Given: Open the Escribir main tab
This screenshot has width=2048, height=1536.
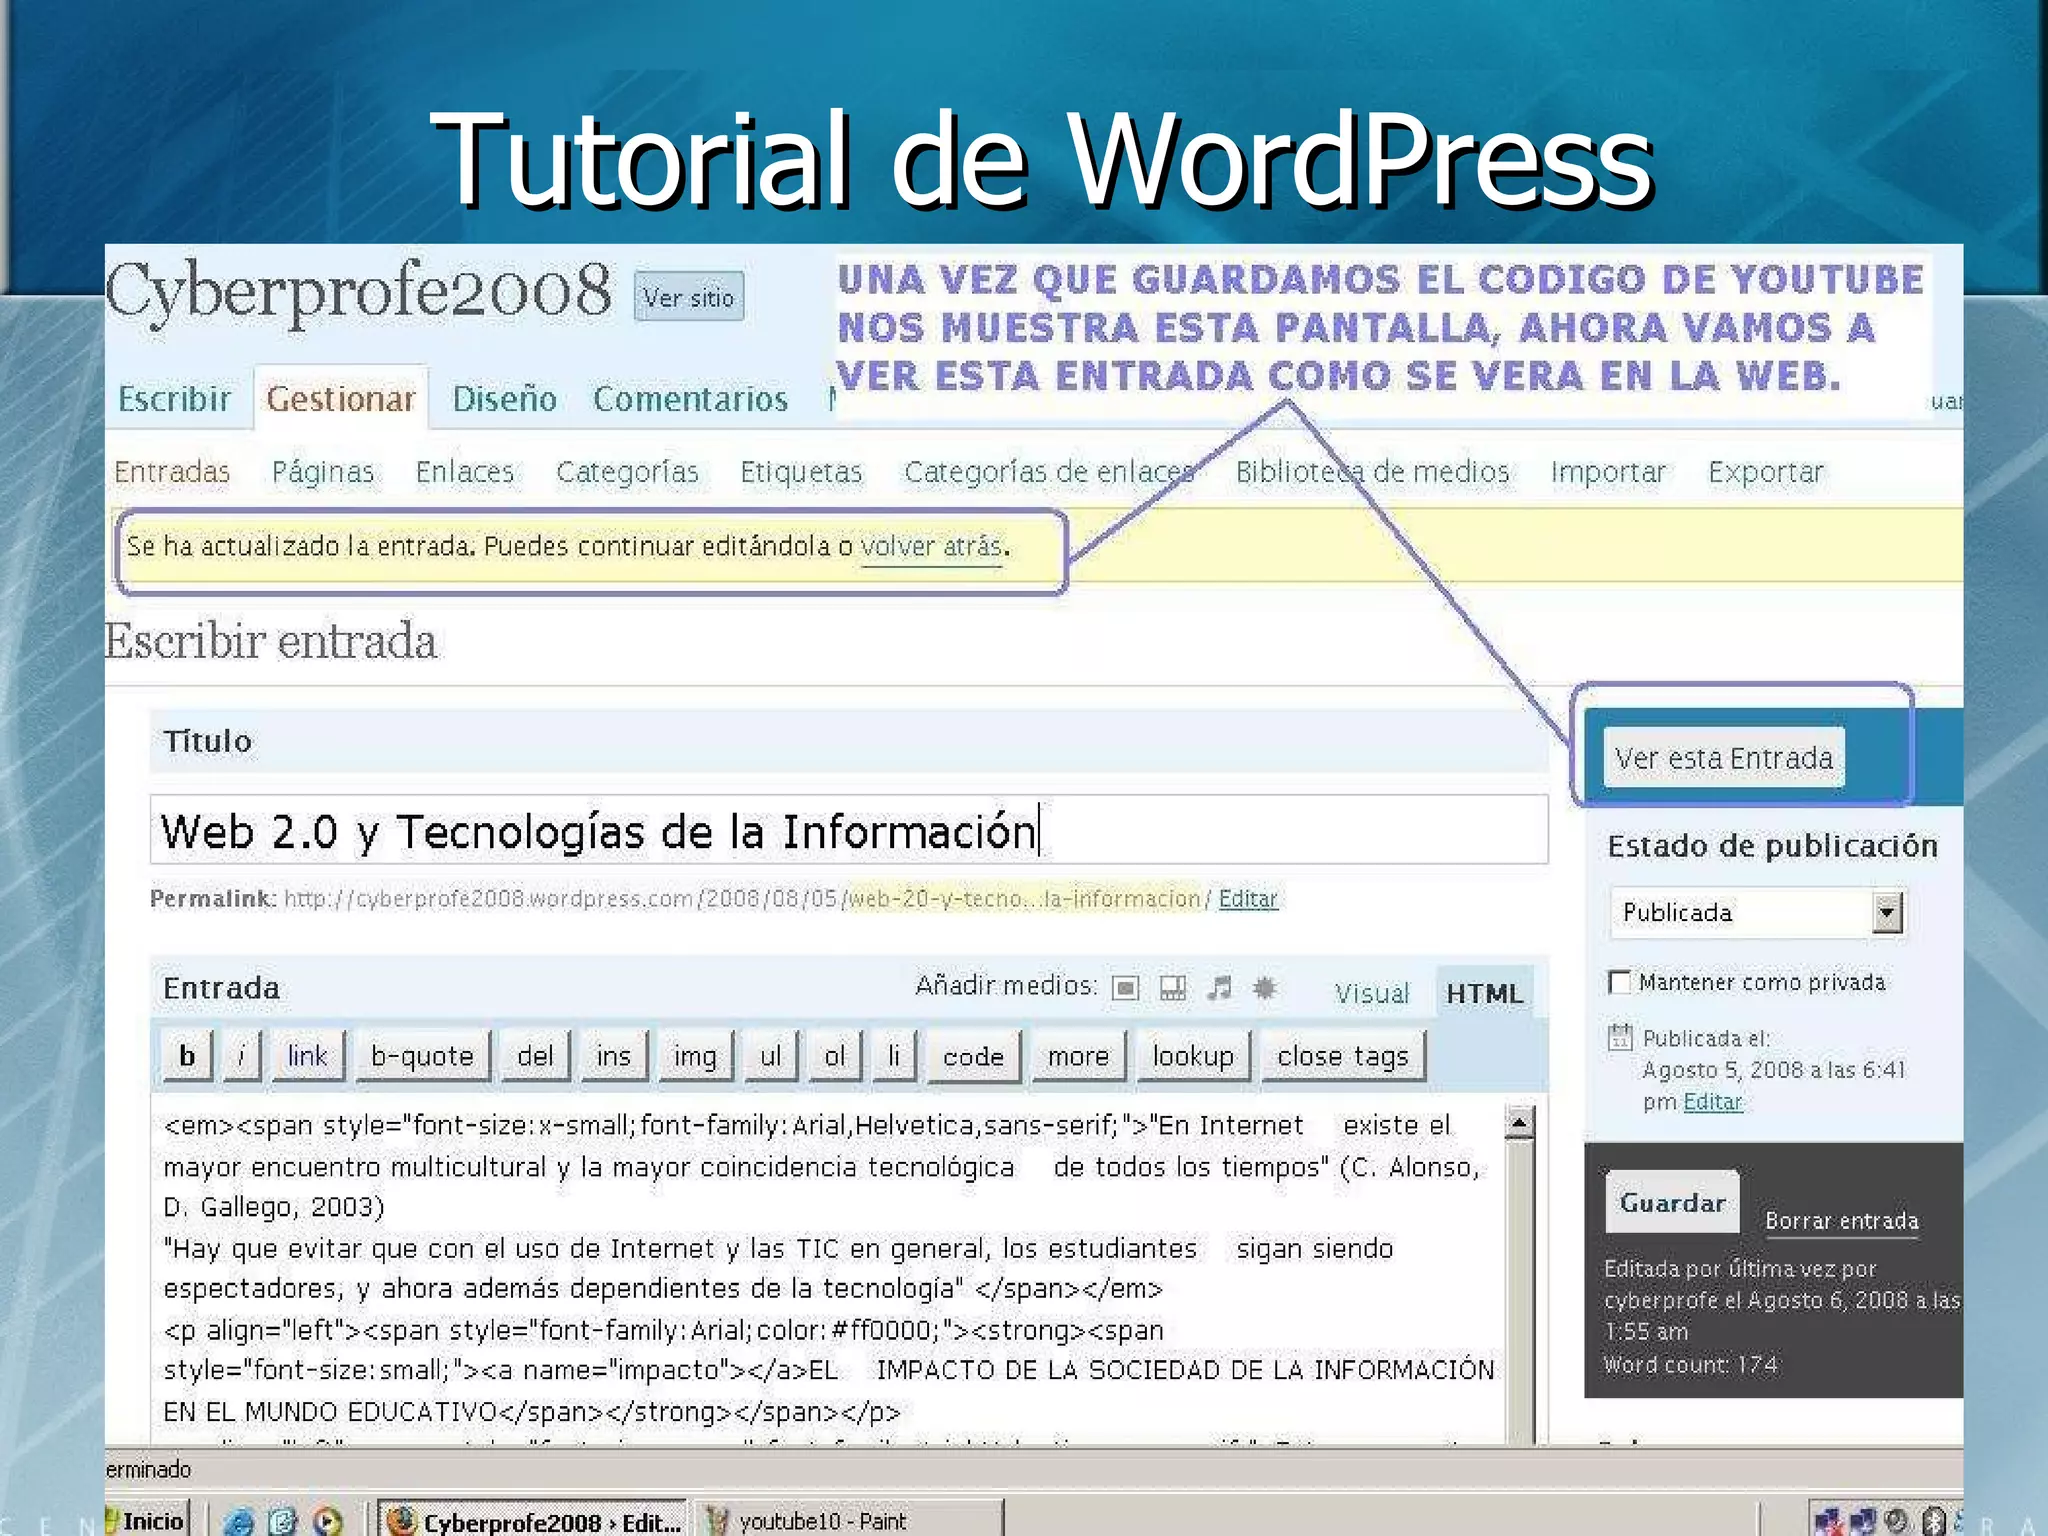Looking at the screenshot, I should coord(174,399).
